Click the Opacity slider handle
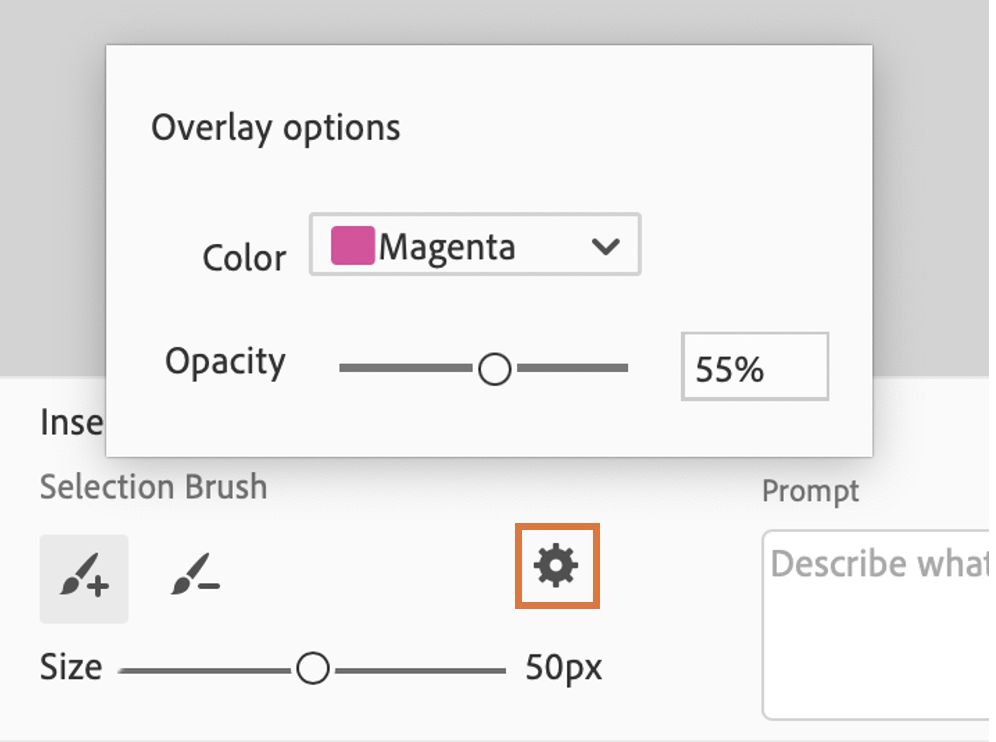Viewport: 996px width, 742px height. pos(494,369)
